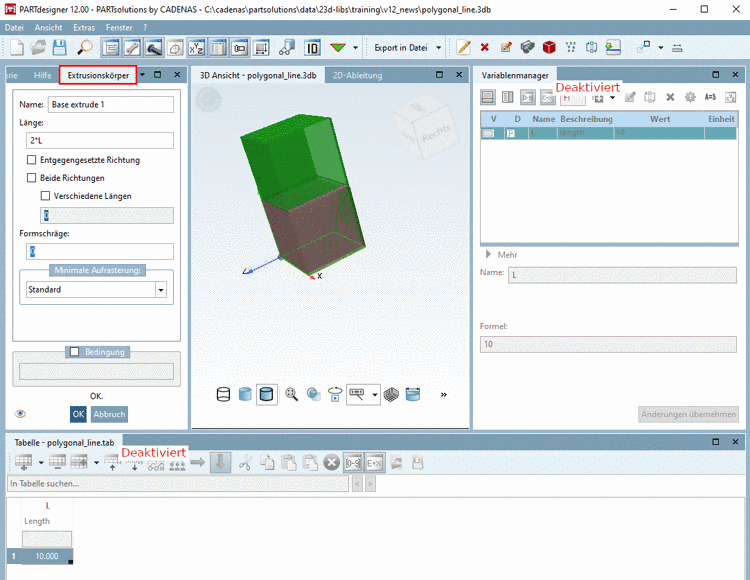750x580 pixels.
Task: Select wireframe cylinder display mode
Action: tap(223, 394)
